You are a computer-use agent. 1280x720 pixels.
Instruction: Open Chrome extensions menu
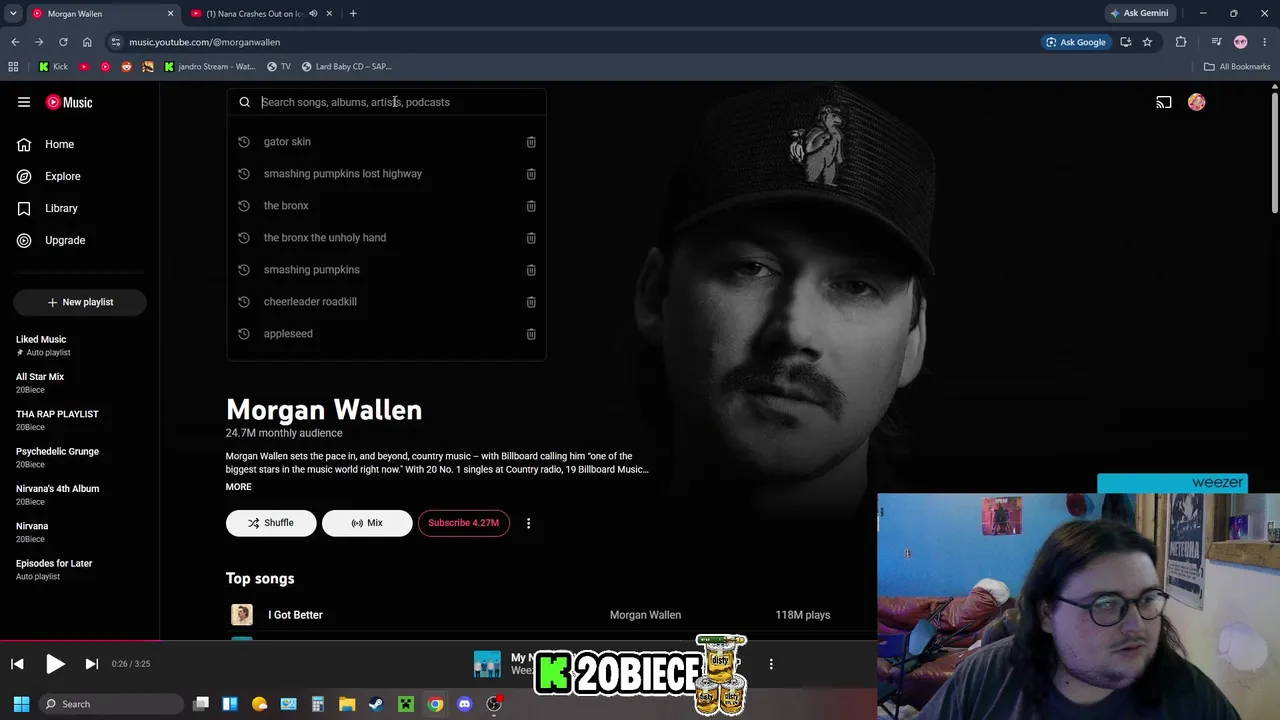(x=1181, y=42)
